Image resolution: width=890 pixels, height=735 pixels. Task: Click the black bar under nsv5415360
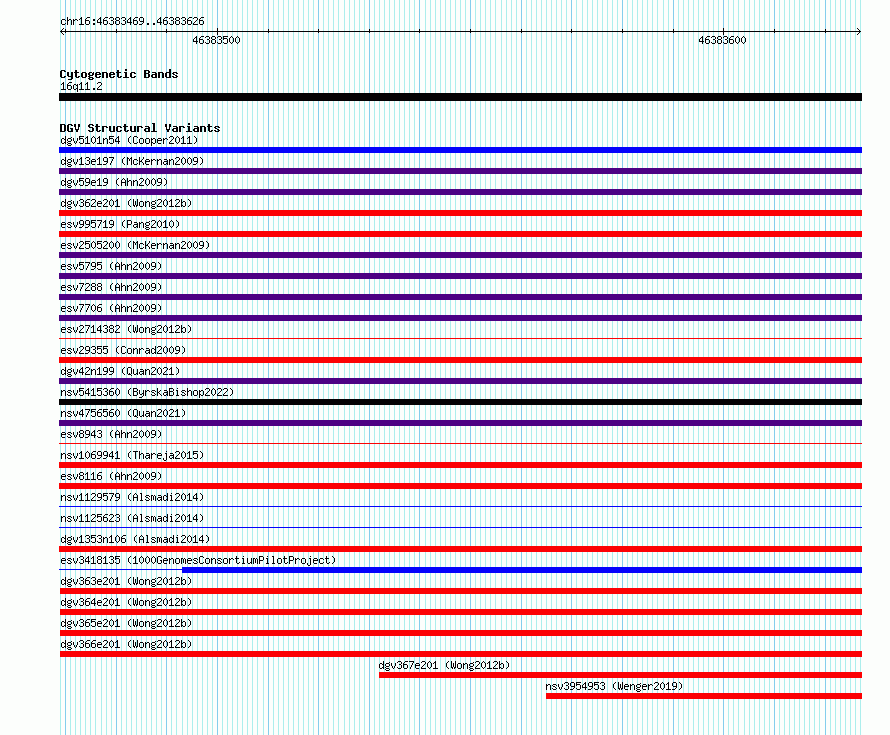tap(460, 402)
